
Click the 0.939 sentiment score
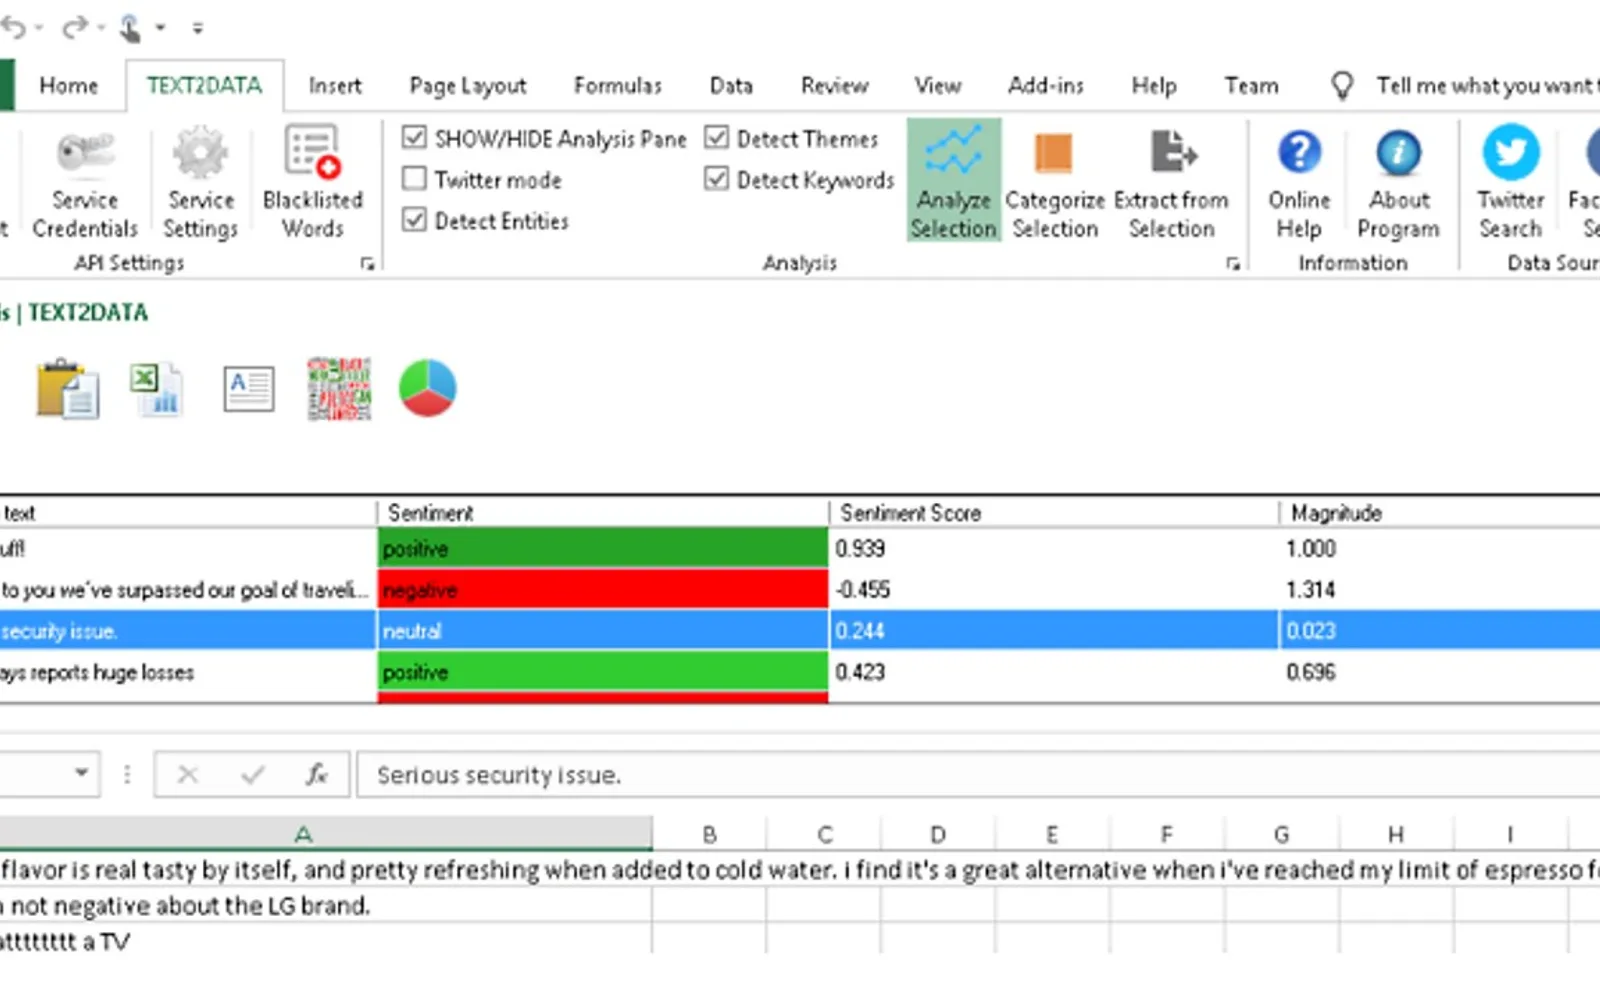point(860,549)
